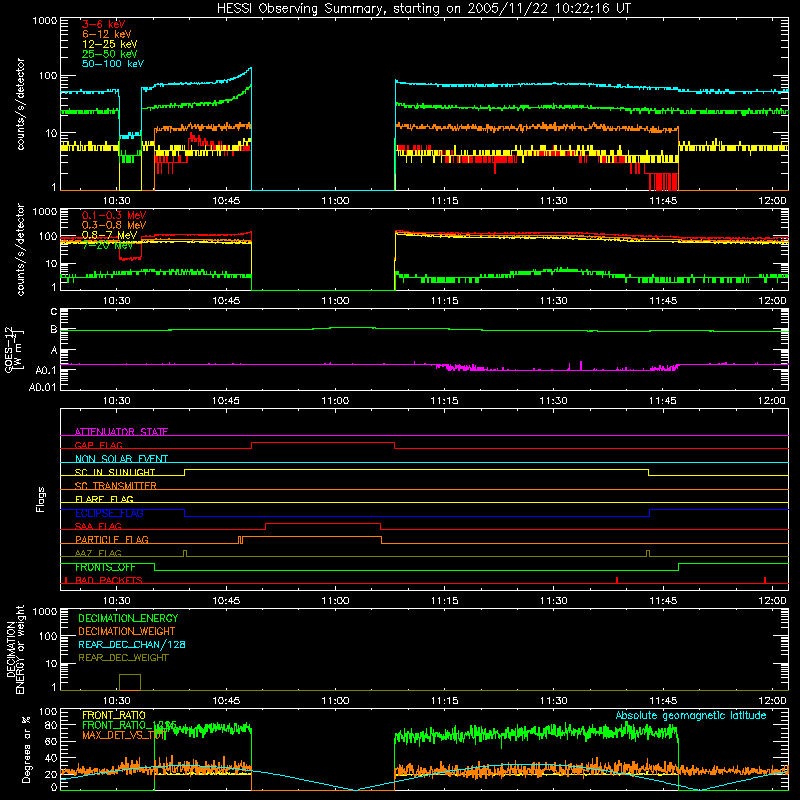
Task: Select the FLARE_FLAG label
Action: (104, 499)
